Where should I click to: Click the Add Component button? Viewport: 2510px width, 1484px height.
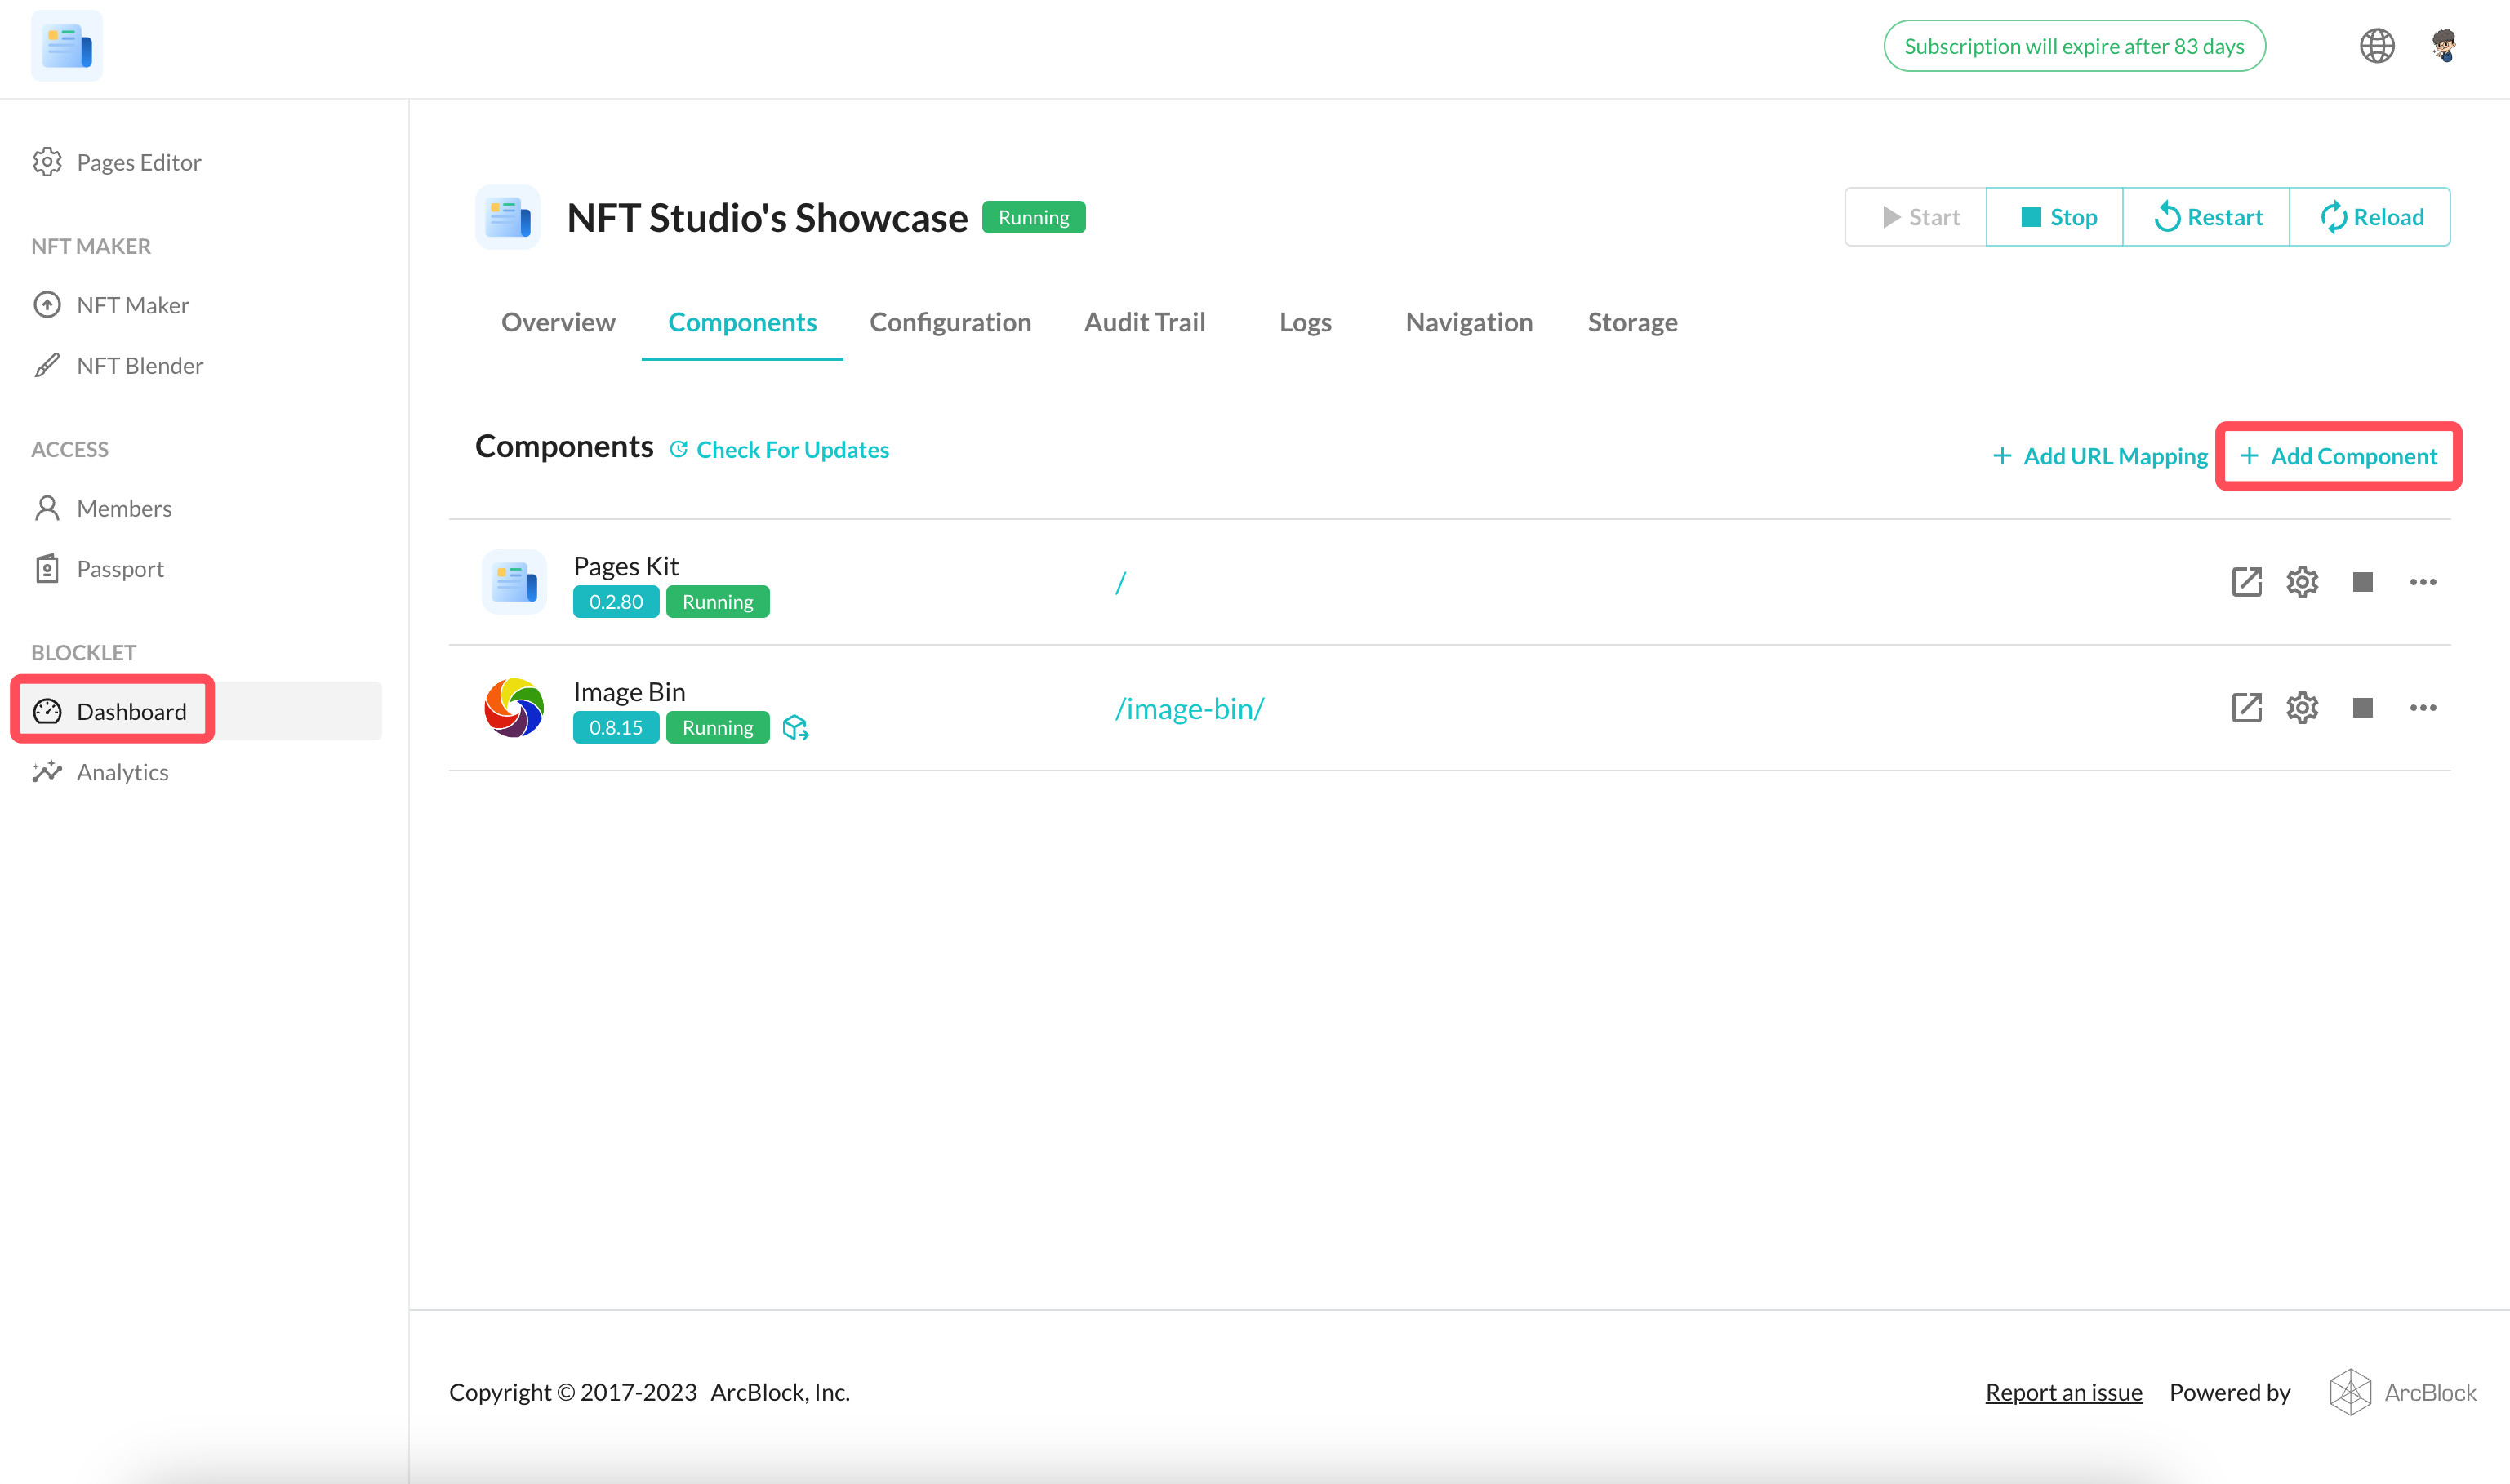pyautogui.click(x=2338, y=456)
